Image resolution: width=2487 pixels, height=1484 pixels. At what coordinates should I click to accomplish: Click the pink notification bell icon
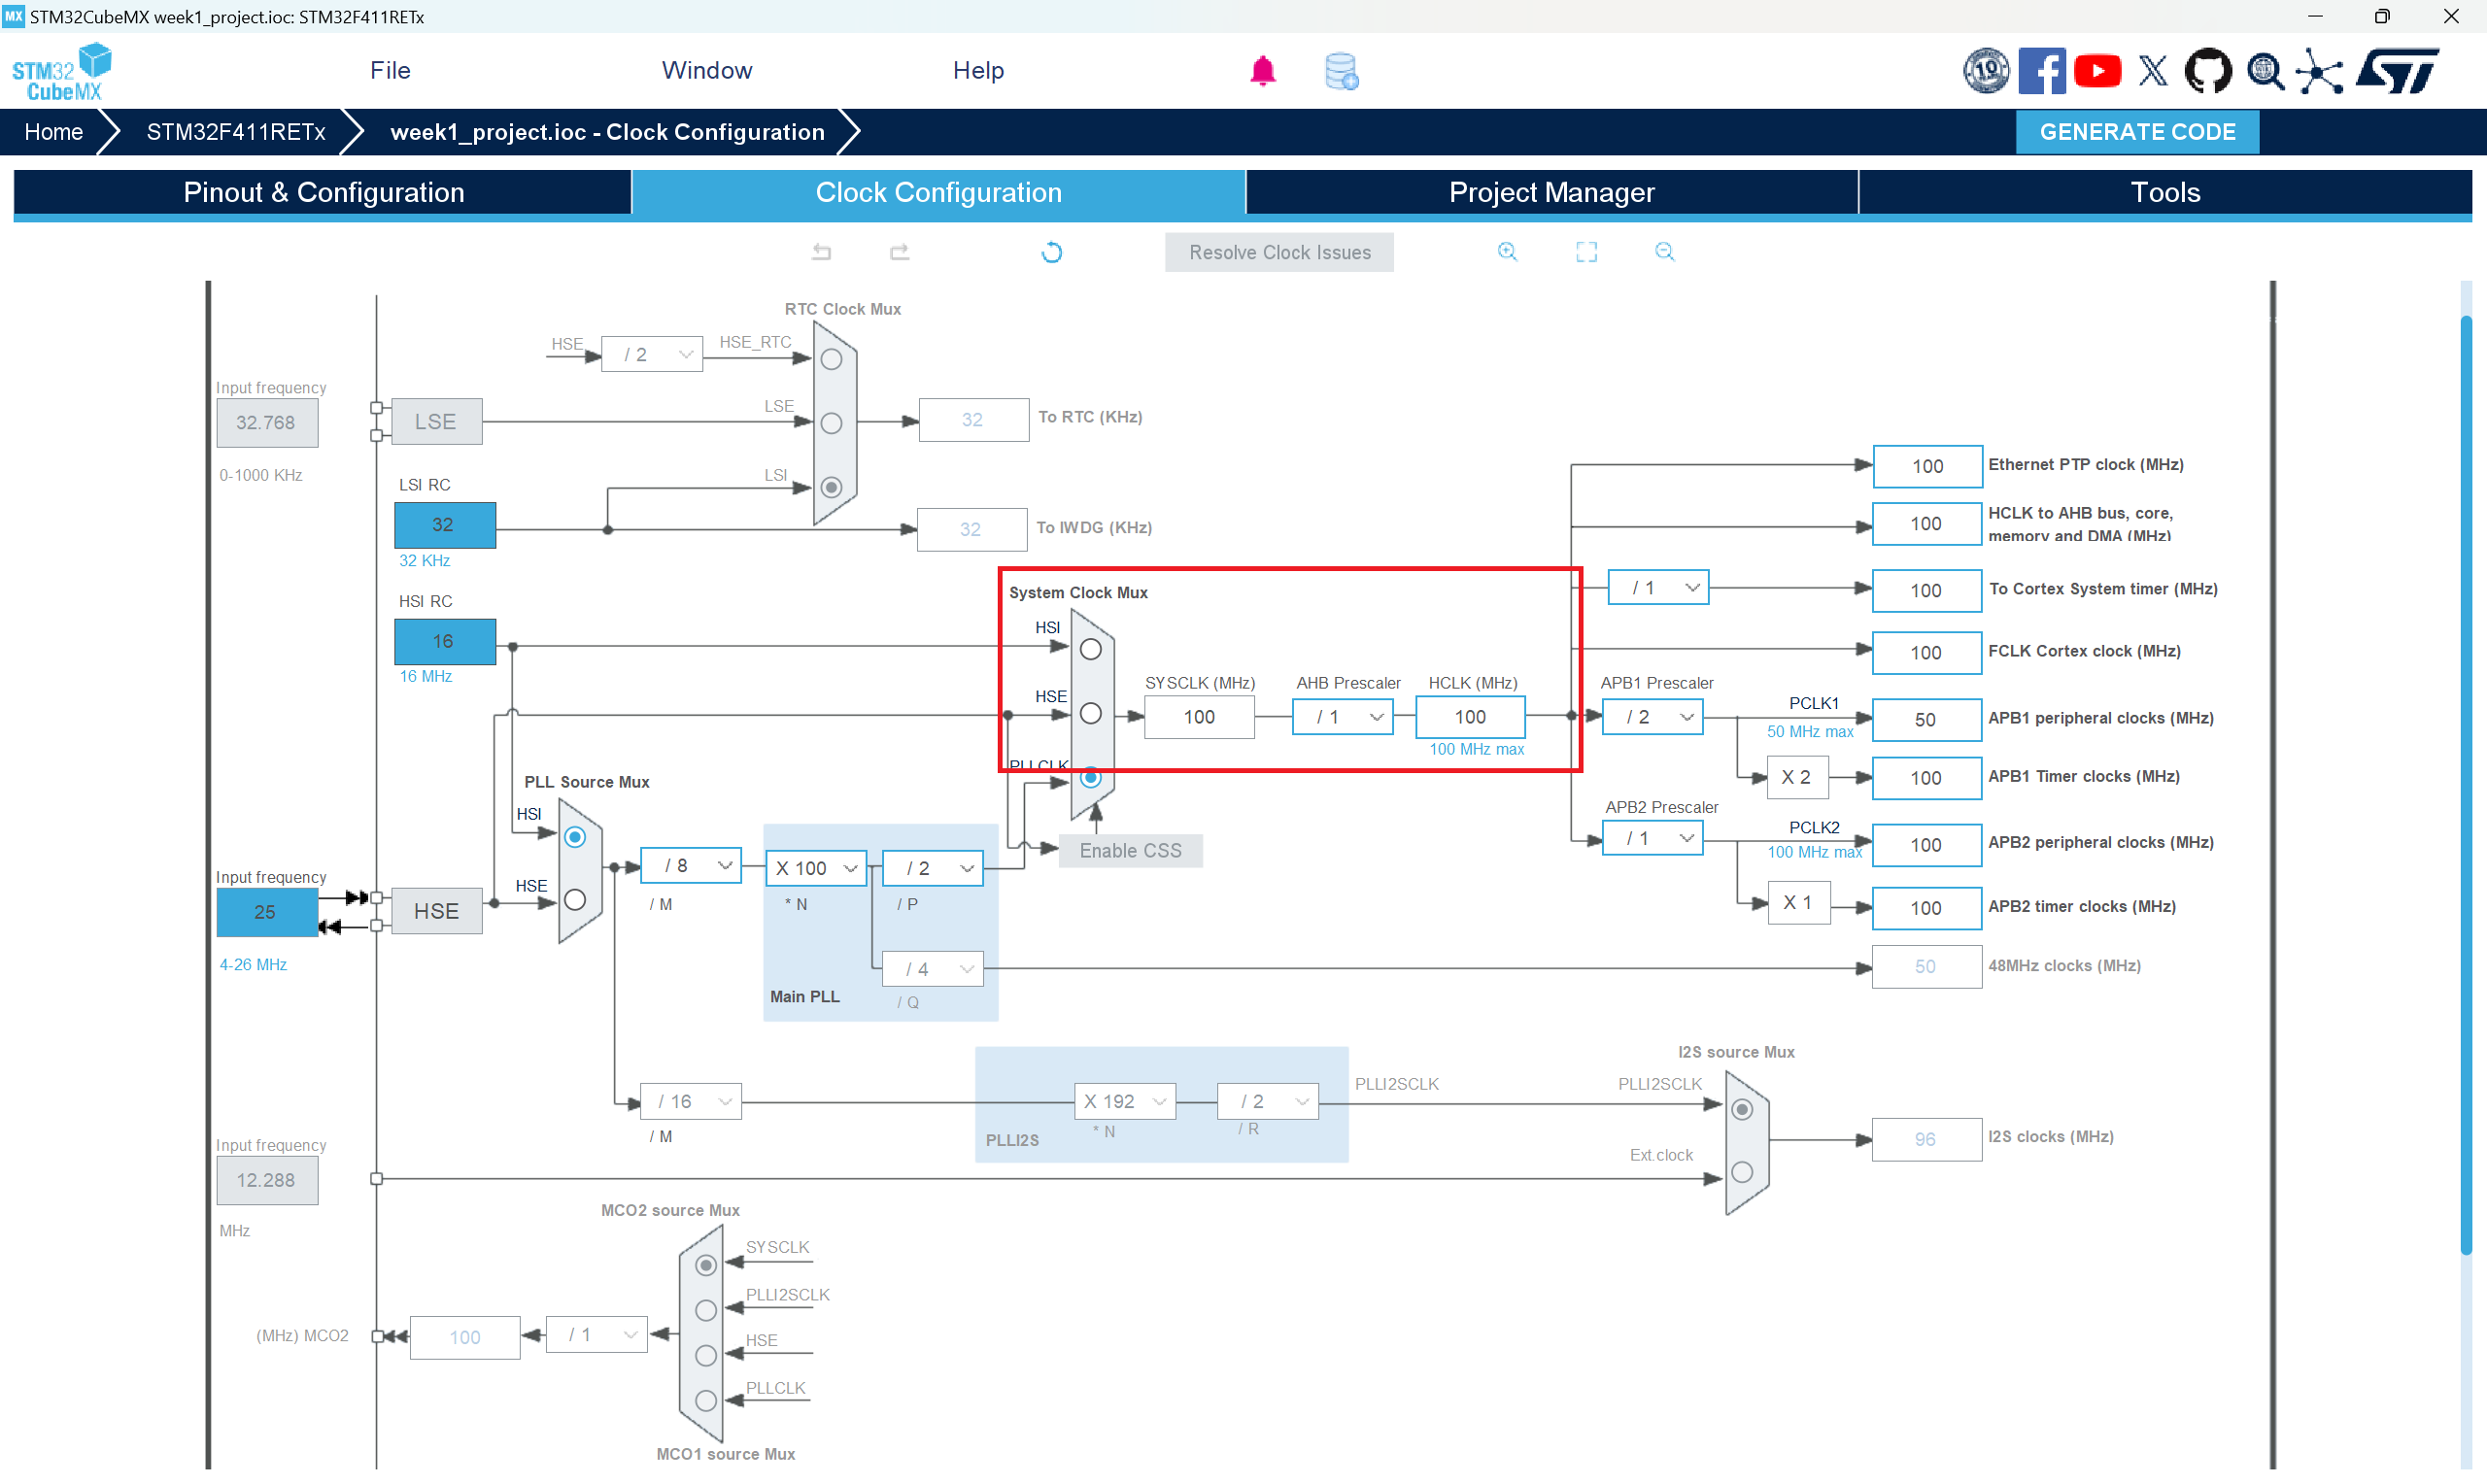pyautogui.click(x=1262, y=71)
